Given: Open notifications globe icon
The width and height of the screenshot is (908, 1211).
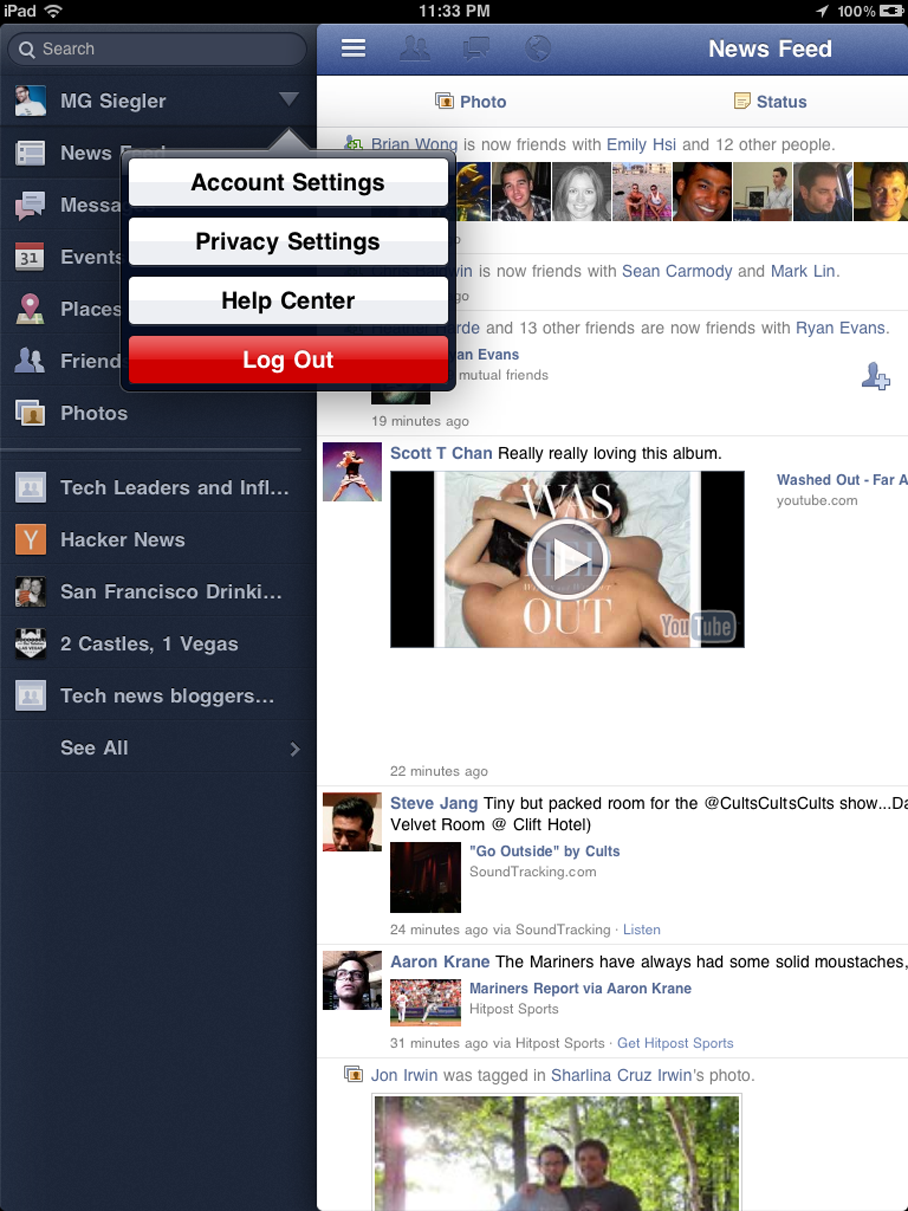Looking at the screenshot, I should pyautogui.click(x=538, y=49).
